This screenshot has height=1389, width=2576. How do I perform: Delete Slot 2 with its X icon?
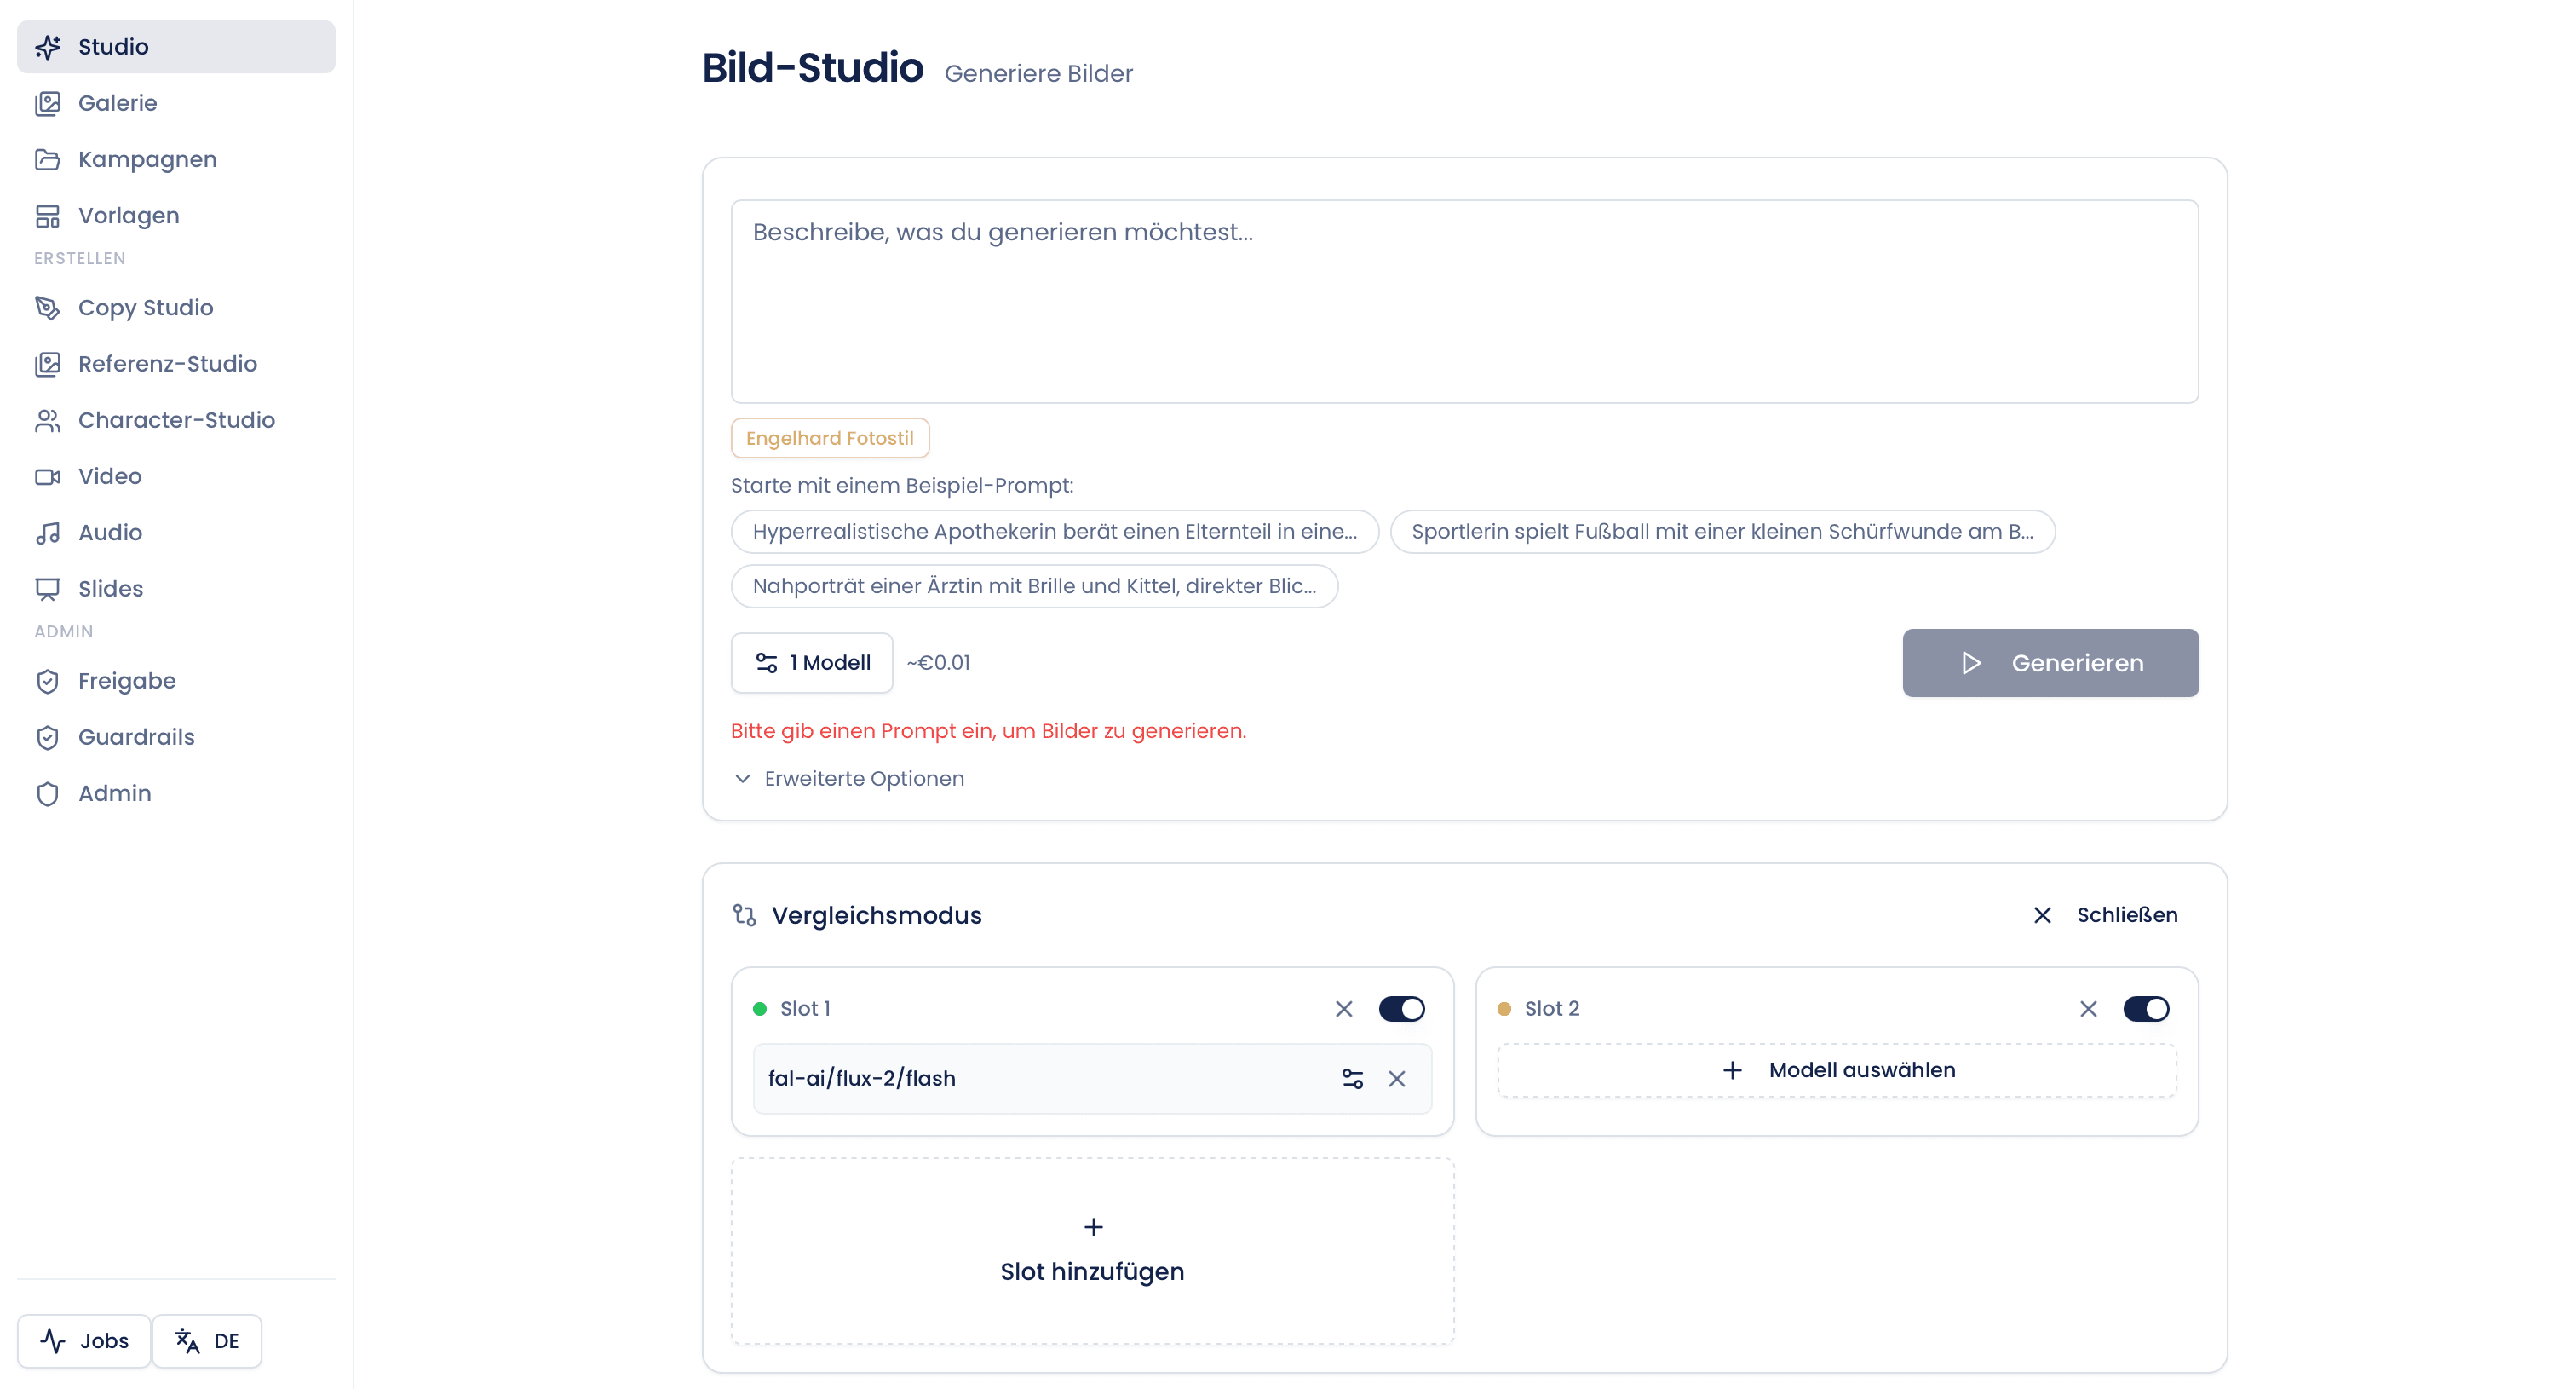pyautogui.click(x=2088, y=1008)
